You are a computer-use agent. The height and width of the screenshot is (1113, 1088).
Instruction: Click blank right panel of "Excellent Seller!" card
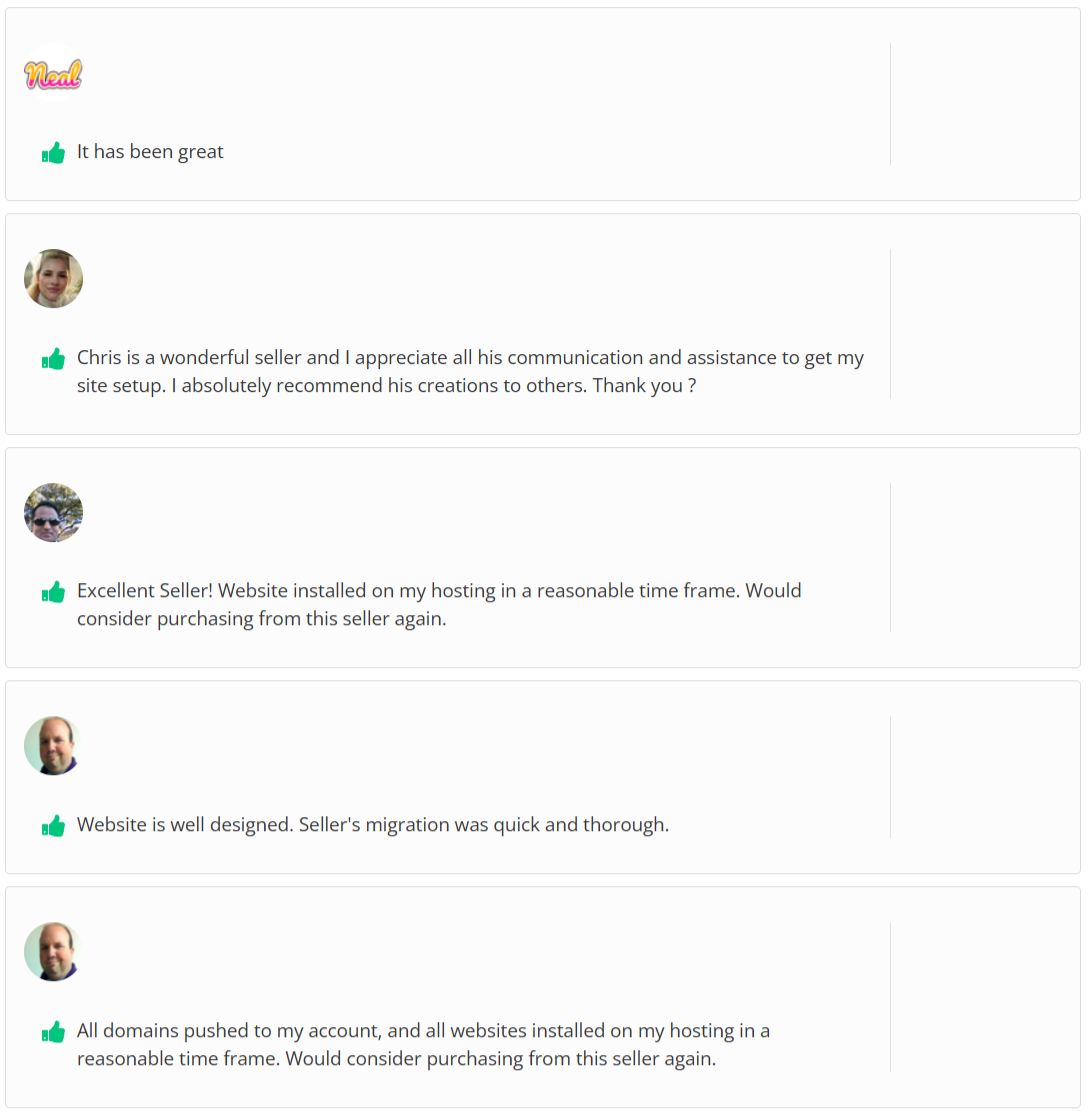(984, 558)
